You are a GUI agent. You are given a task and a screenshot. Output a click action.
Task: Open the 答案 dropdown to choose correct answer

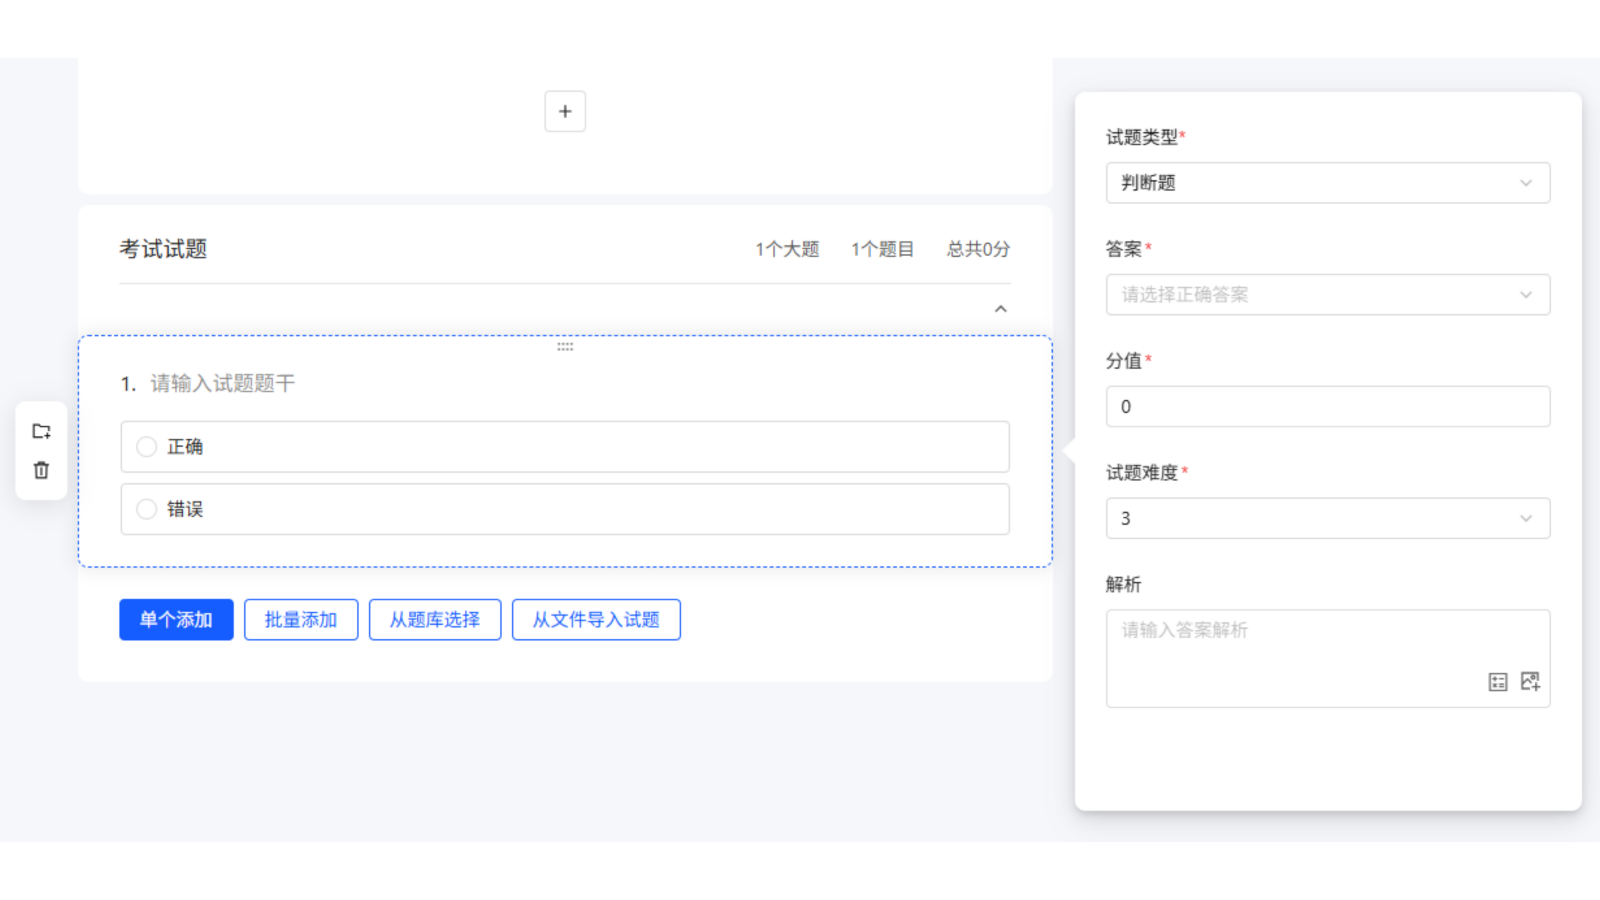[1327, 295]
